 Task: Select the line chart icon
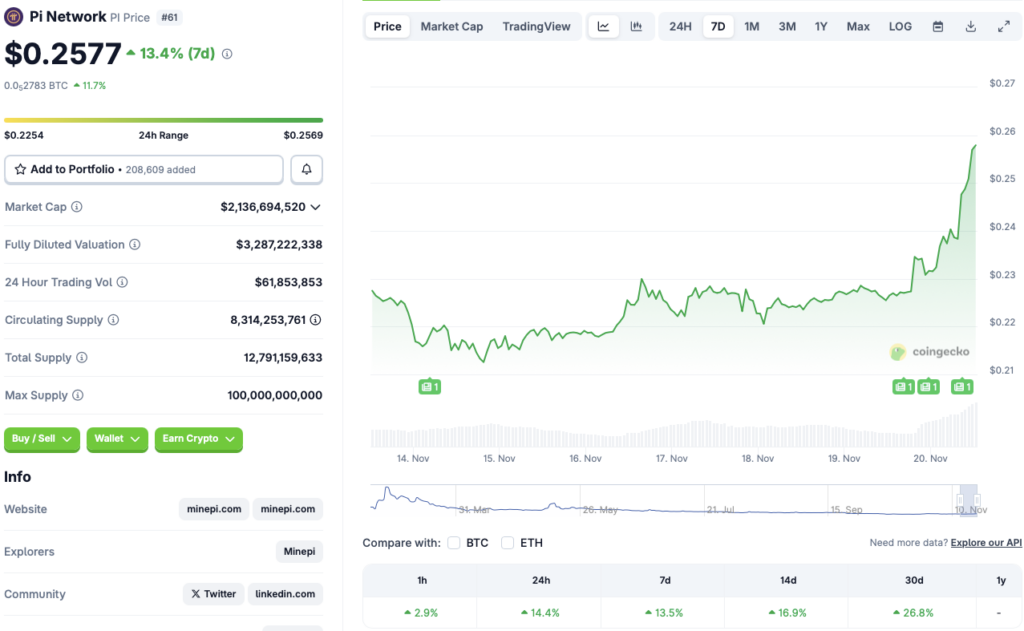pyautogui.click(x=603, y=26)
